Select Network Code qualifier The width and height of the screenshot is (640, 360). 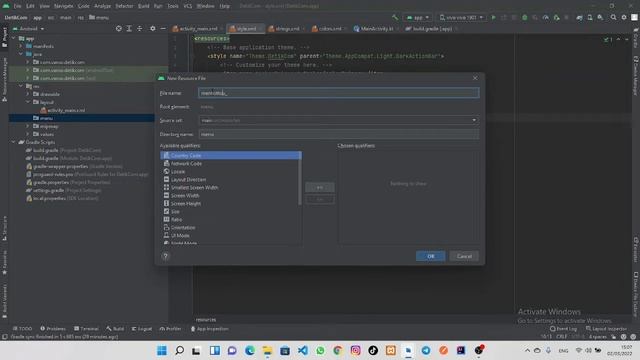[x=231, y=163]
